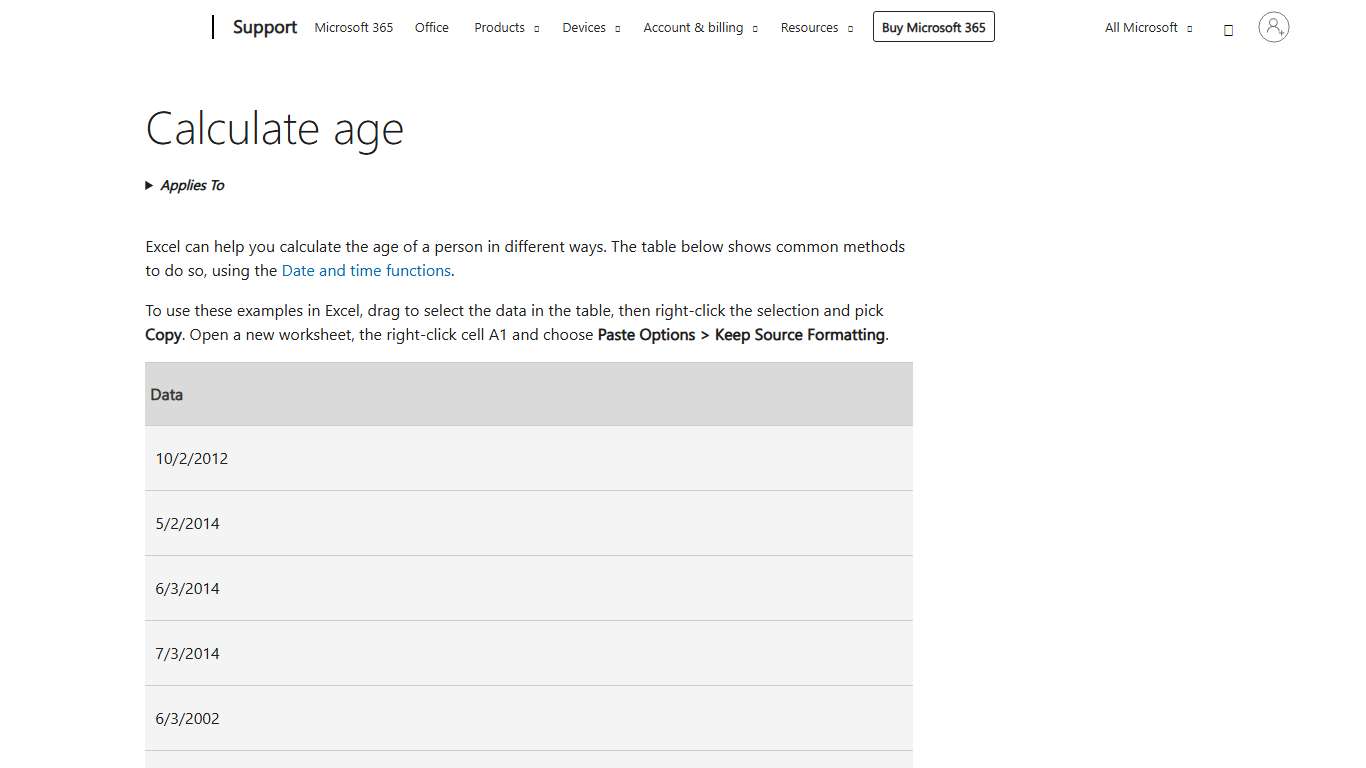Image resolution: width=1366 pixels, height=768 pixels.
Task: Open the account sign-in icon
Action: coord(1272,27)
